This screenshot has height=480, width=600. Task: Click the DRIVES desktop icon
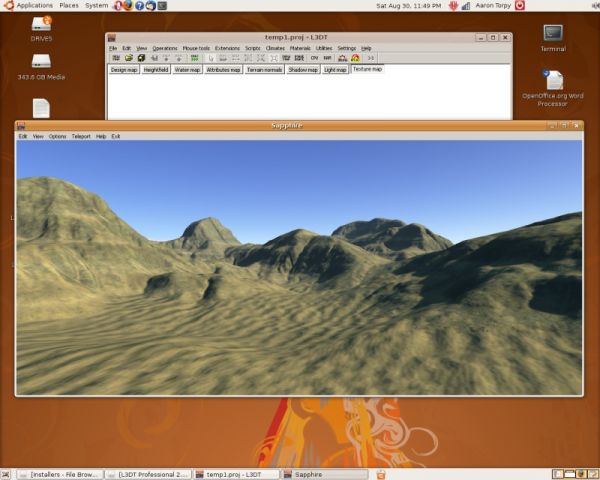point(41,24)
